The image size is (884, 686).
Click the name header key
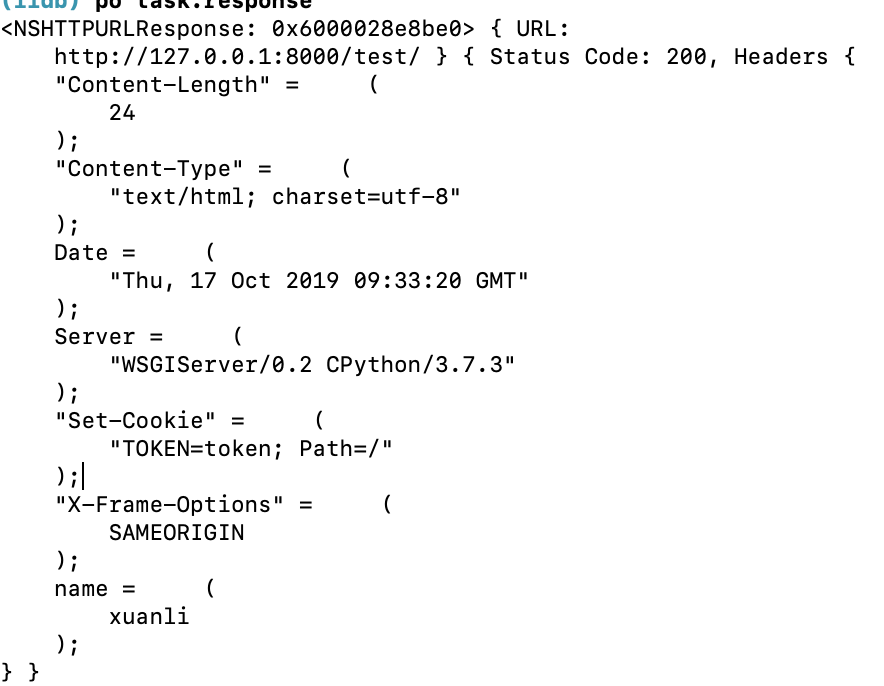click(81, 589)
